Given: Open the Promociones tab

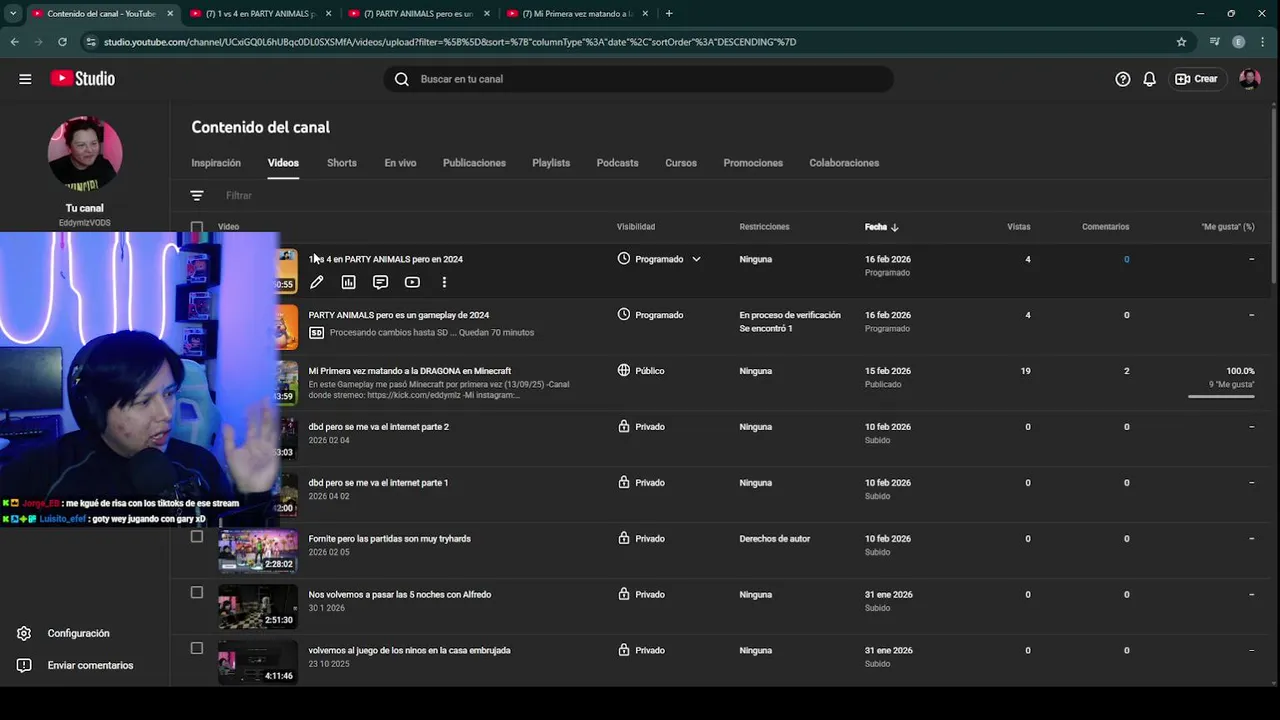Looking at the screenshot, I should point(753,163).
